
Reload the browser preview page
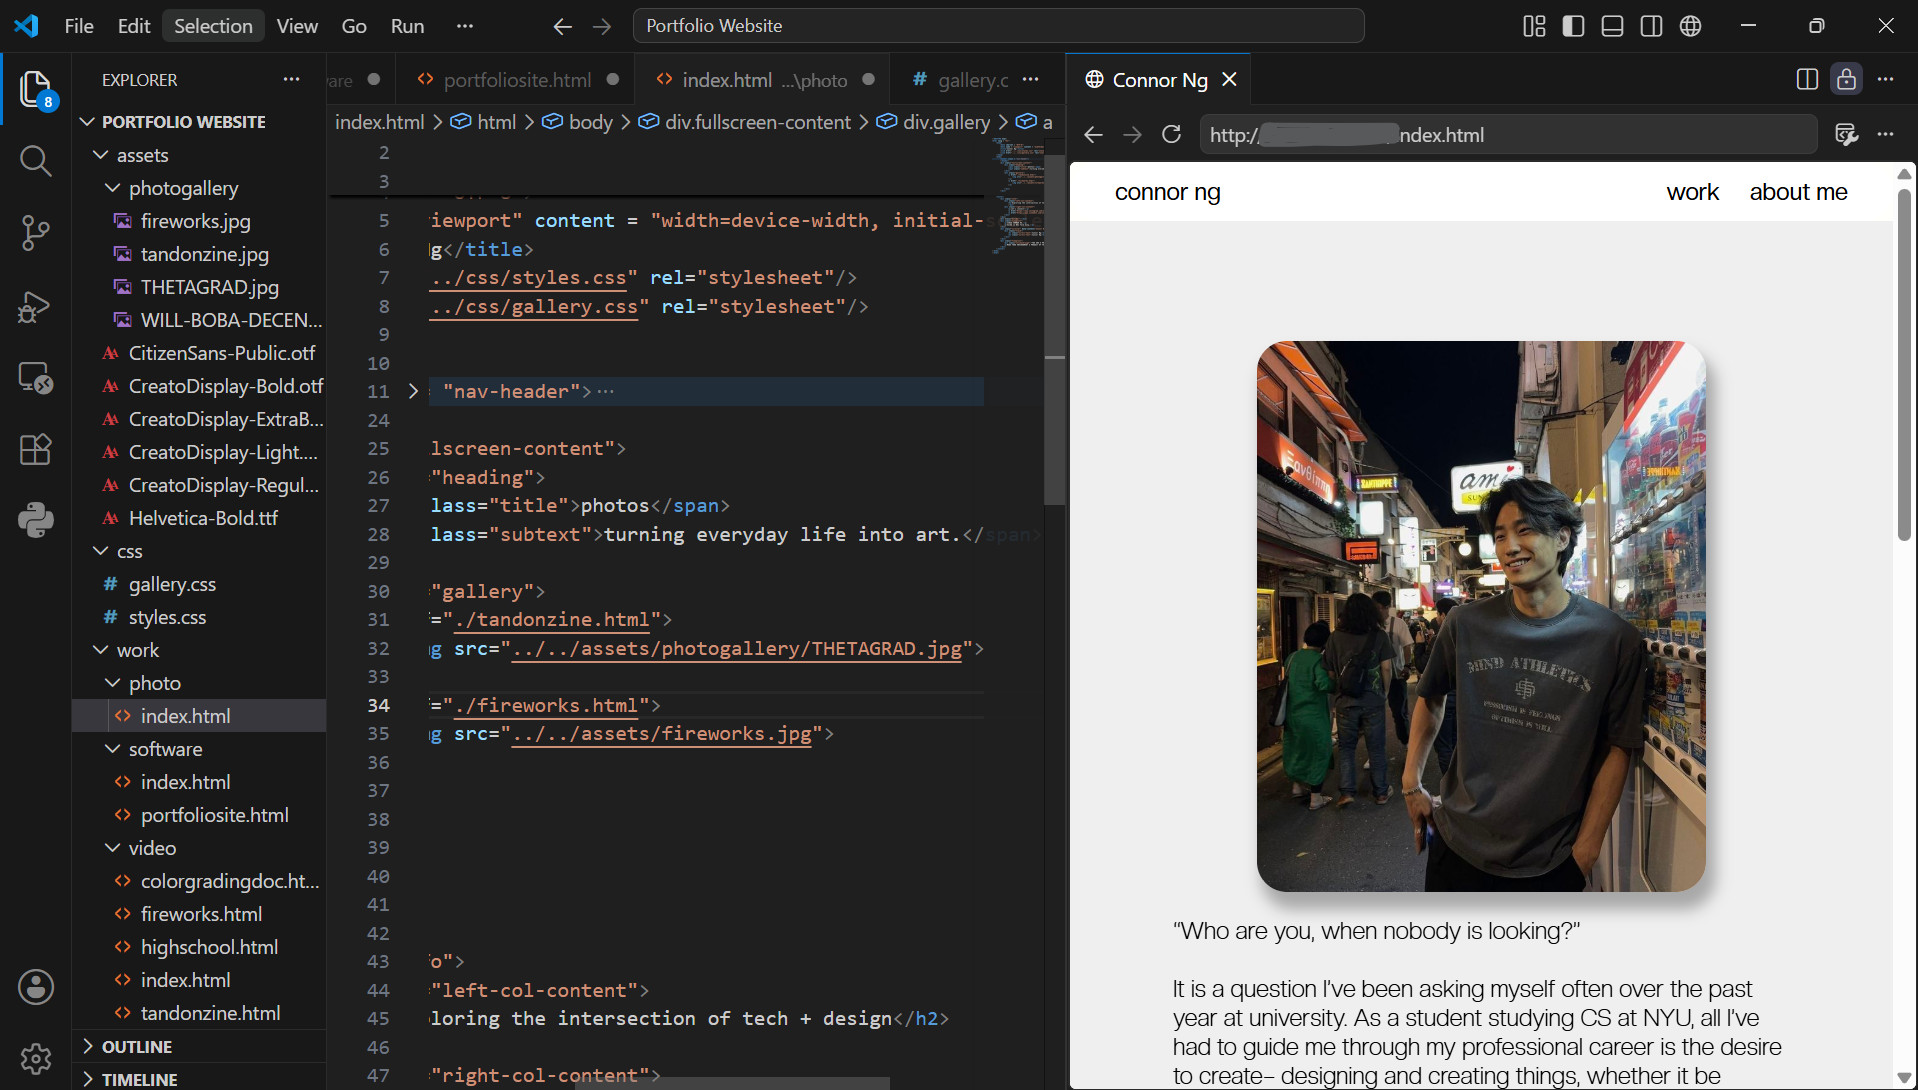pos(1171,134)
